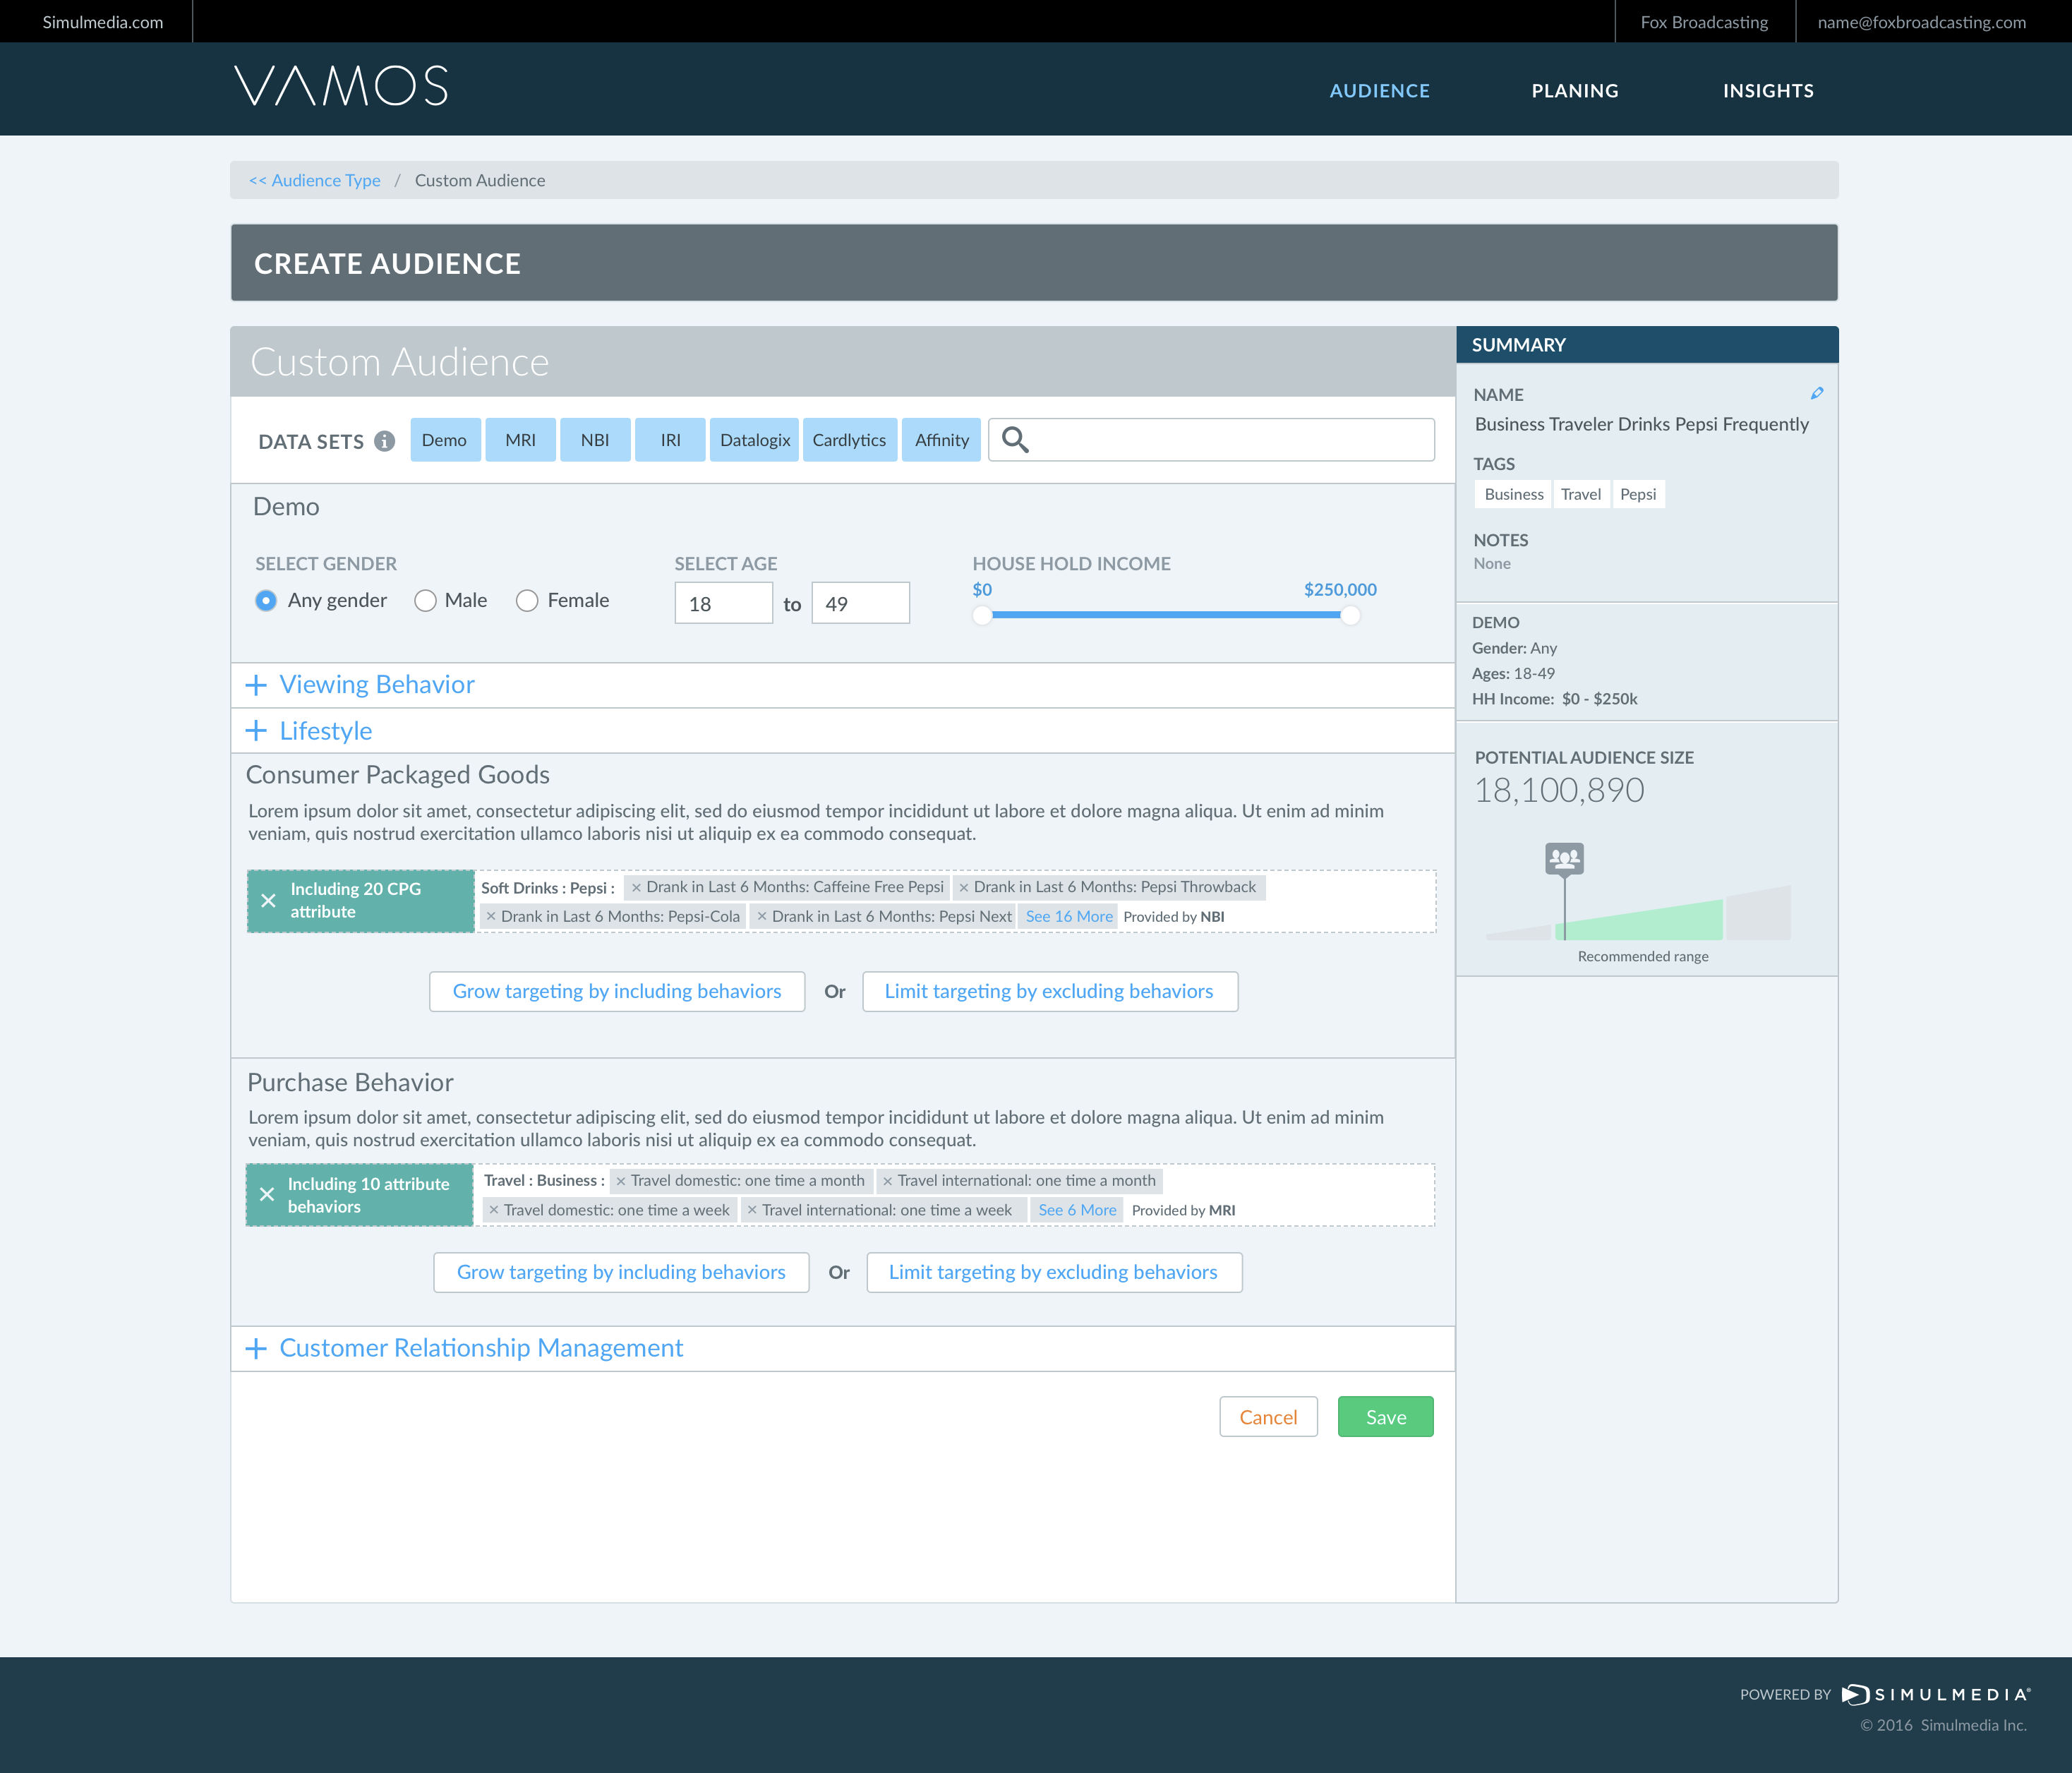The height and width of the screenshot is (1773, 2072).
Task: Click the income slider maximum handle
Action: (x=1350, y=615)
